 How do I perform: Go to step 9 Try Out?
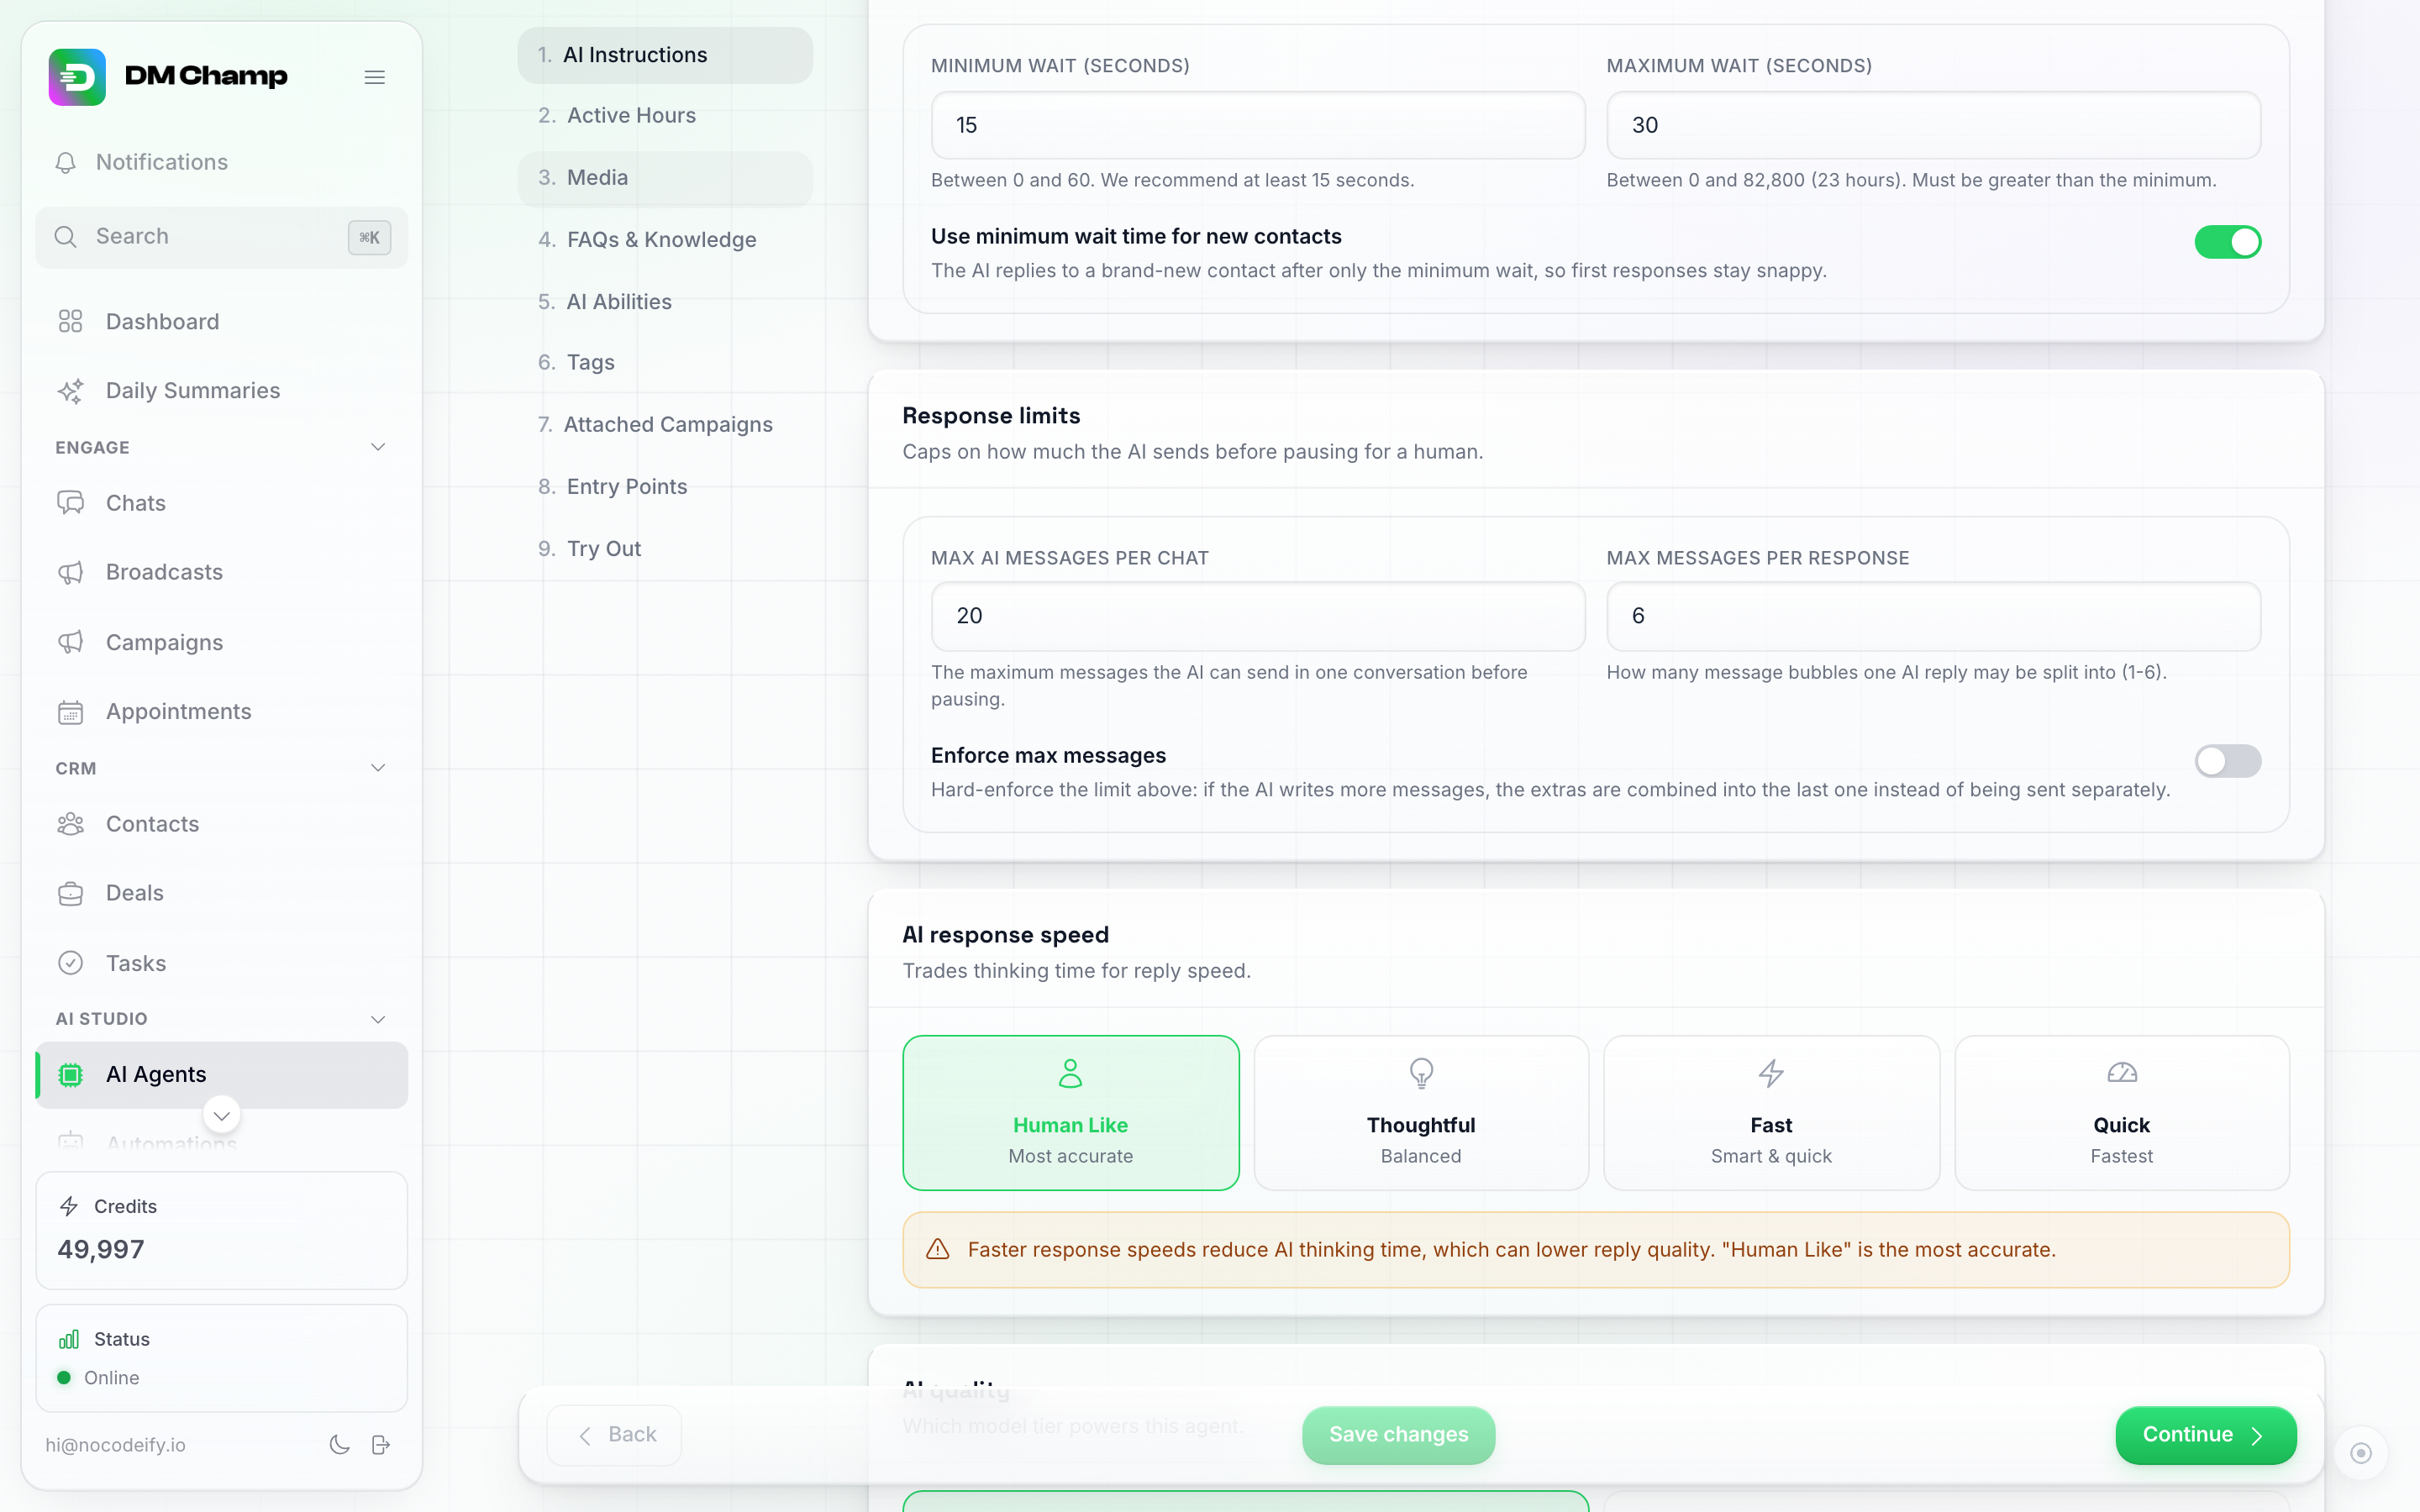[665, 549]
